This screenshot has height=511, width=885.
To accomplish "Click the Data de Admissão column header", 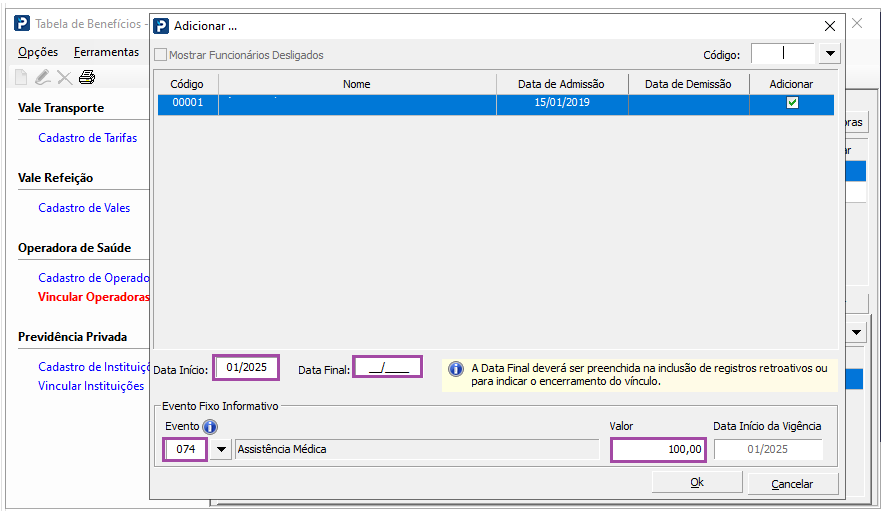I will [562, 84].
